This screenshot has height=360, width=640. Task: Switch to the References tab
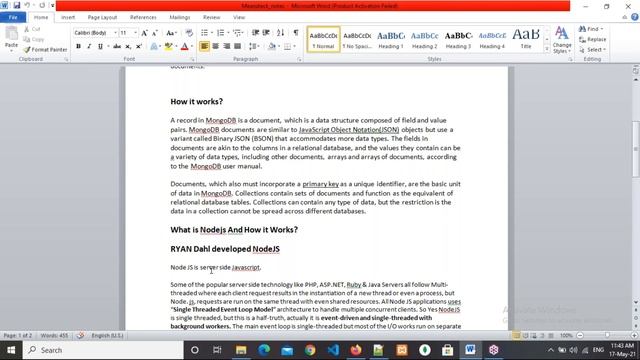143,17
